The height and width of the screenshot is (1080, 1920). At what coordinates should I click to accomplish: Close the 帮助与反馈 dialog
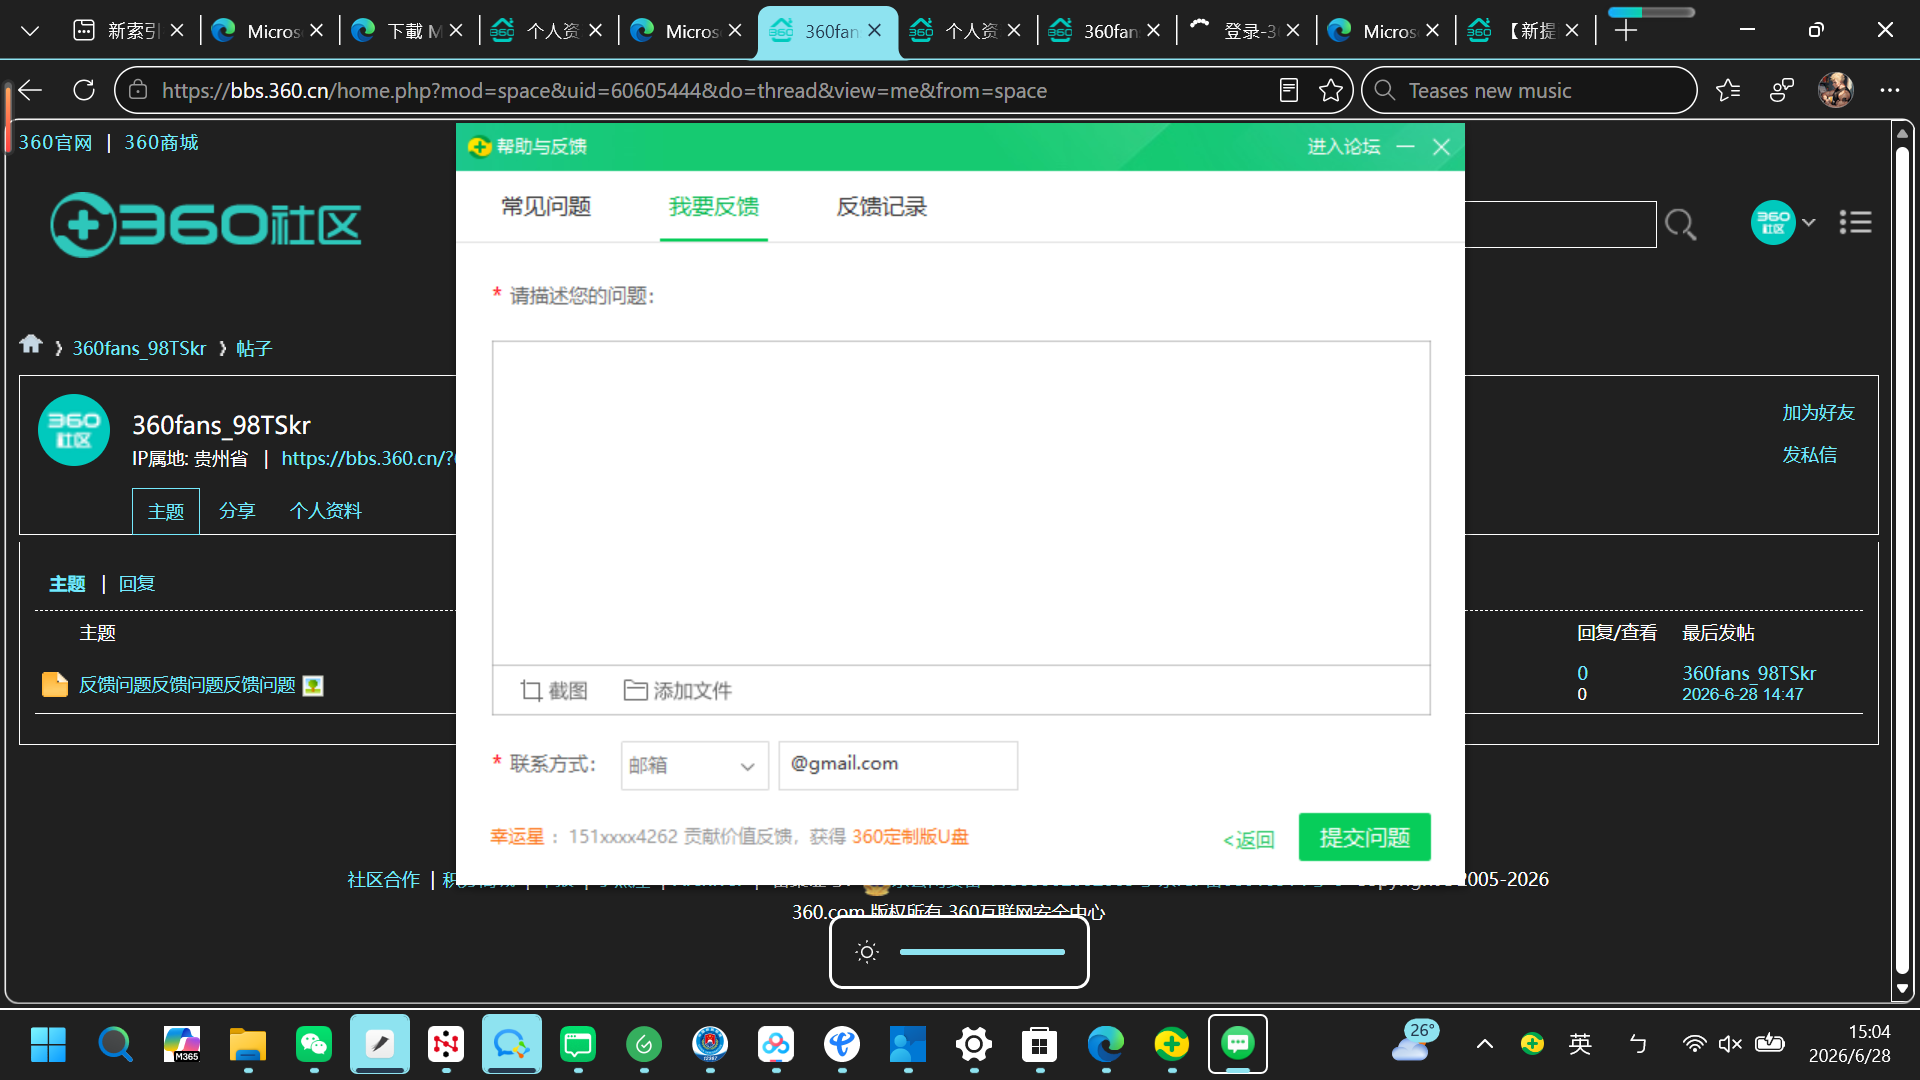point(1441,147)
